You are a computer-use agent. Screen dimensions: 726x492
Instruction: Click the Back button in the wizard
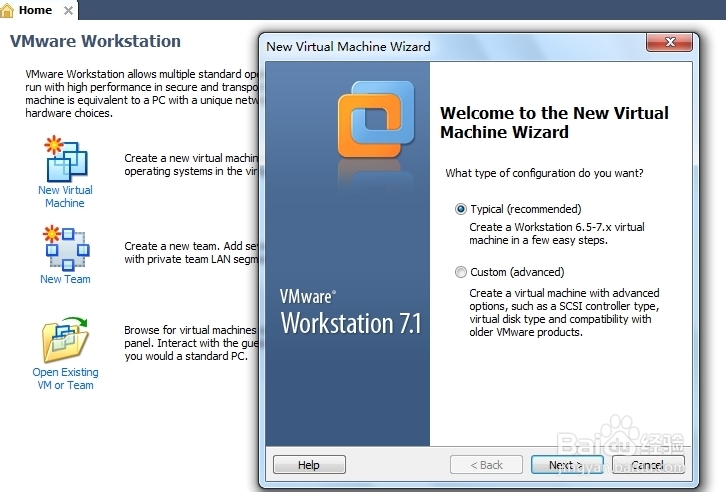(486, 465)
